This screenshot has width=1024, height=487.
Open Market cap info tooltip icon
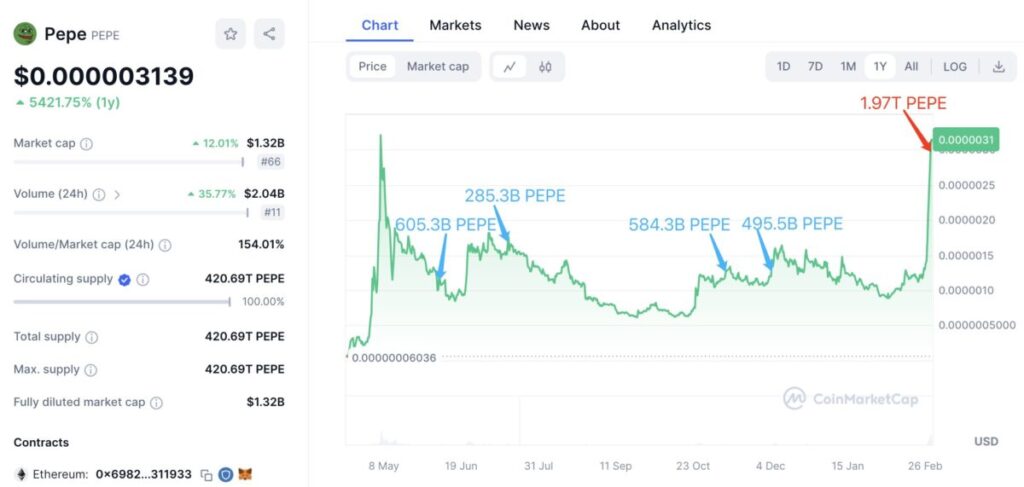click(x=86, y=144)
